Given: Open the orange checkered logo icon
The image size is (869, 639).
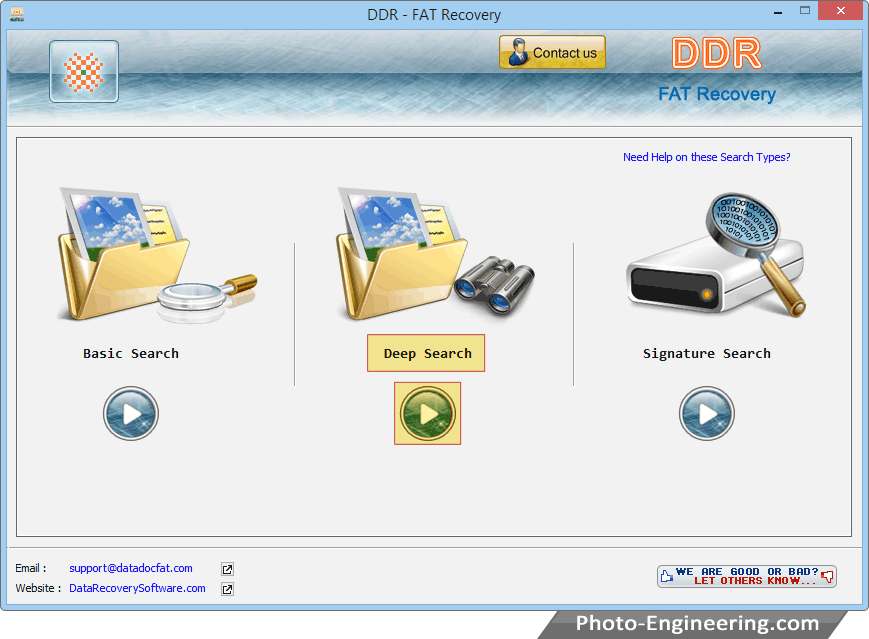Looking at the screenshot, I should click(84, 71).
